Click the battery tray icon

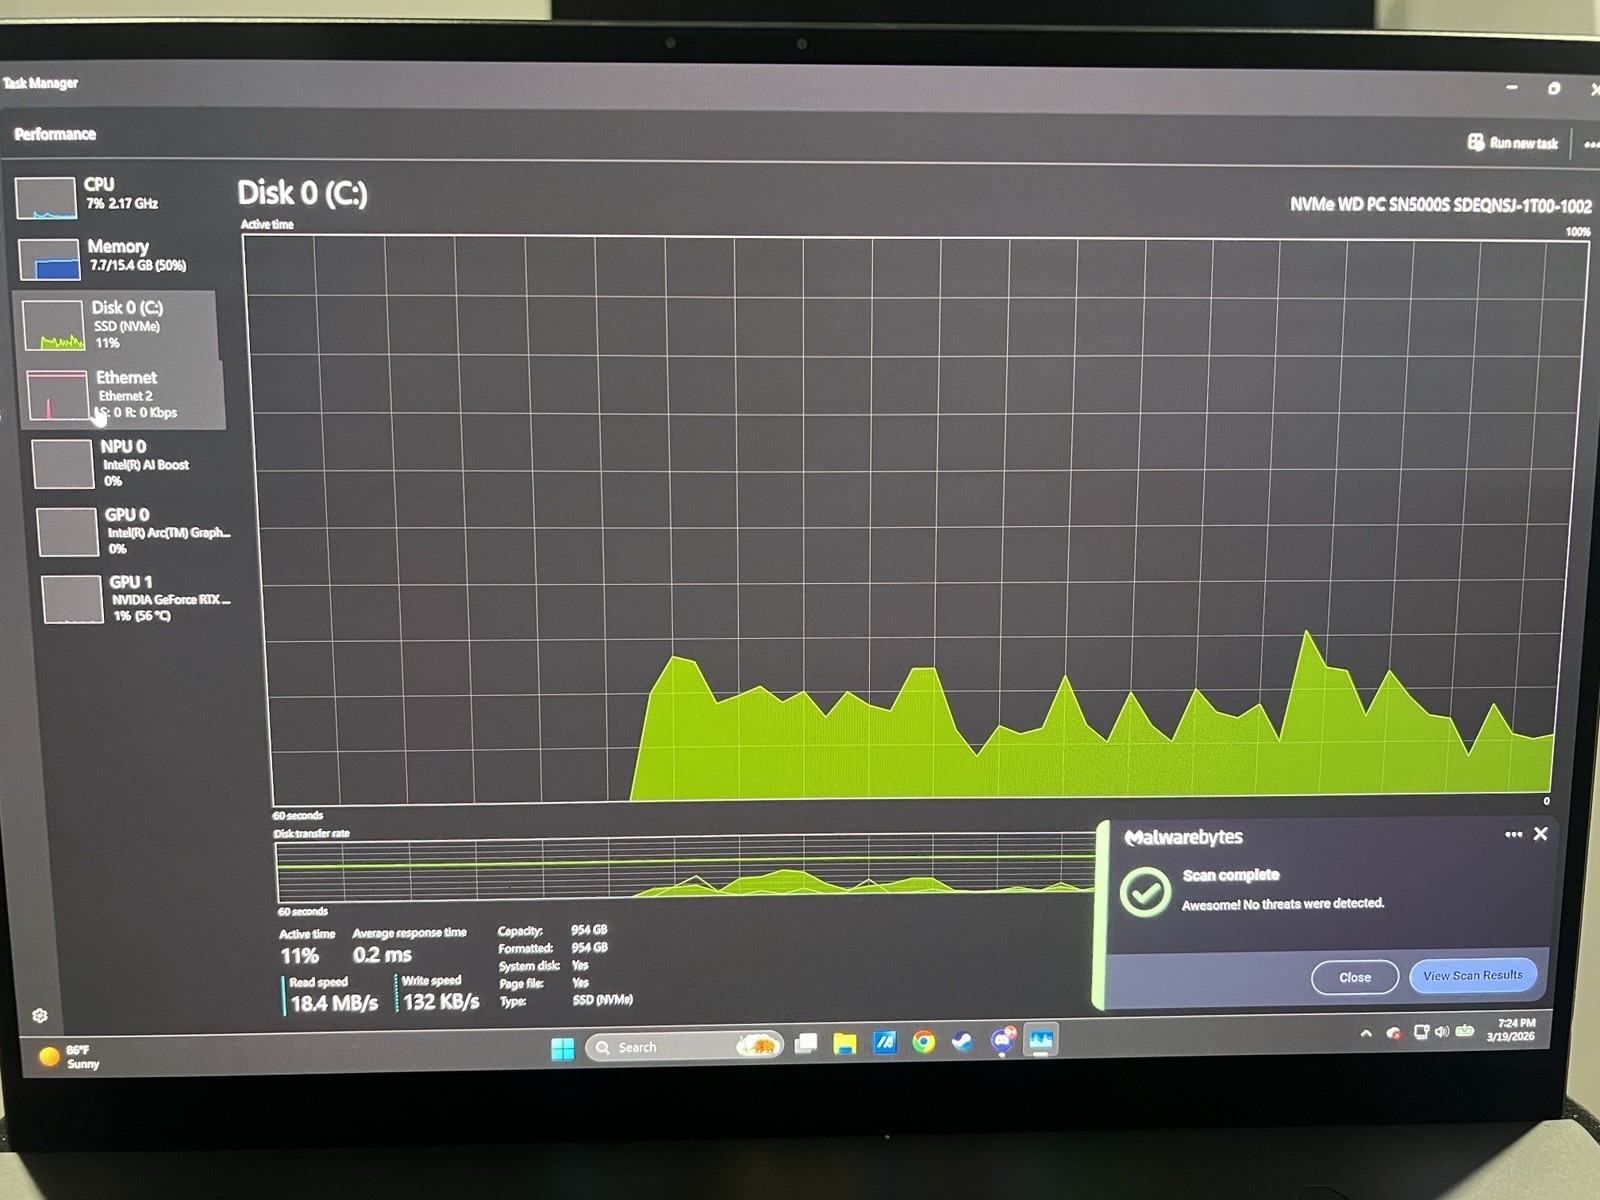[x=1465, y=1030]
